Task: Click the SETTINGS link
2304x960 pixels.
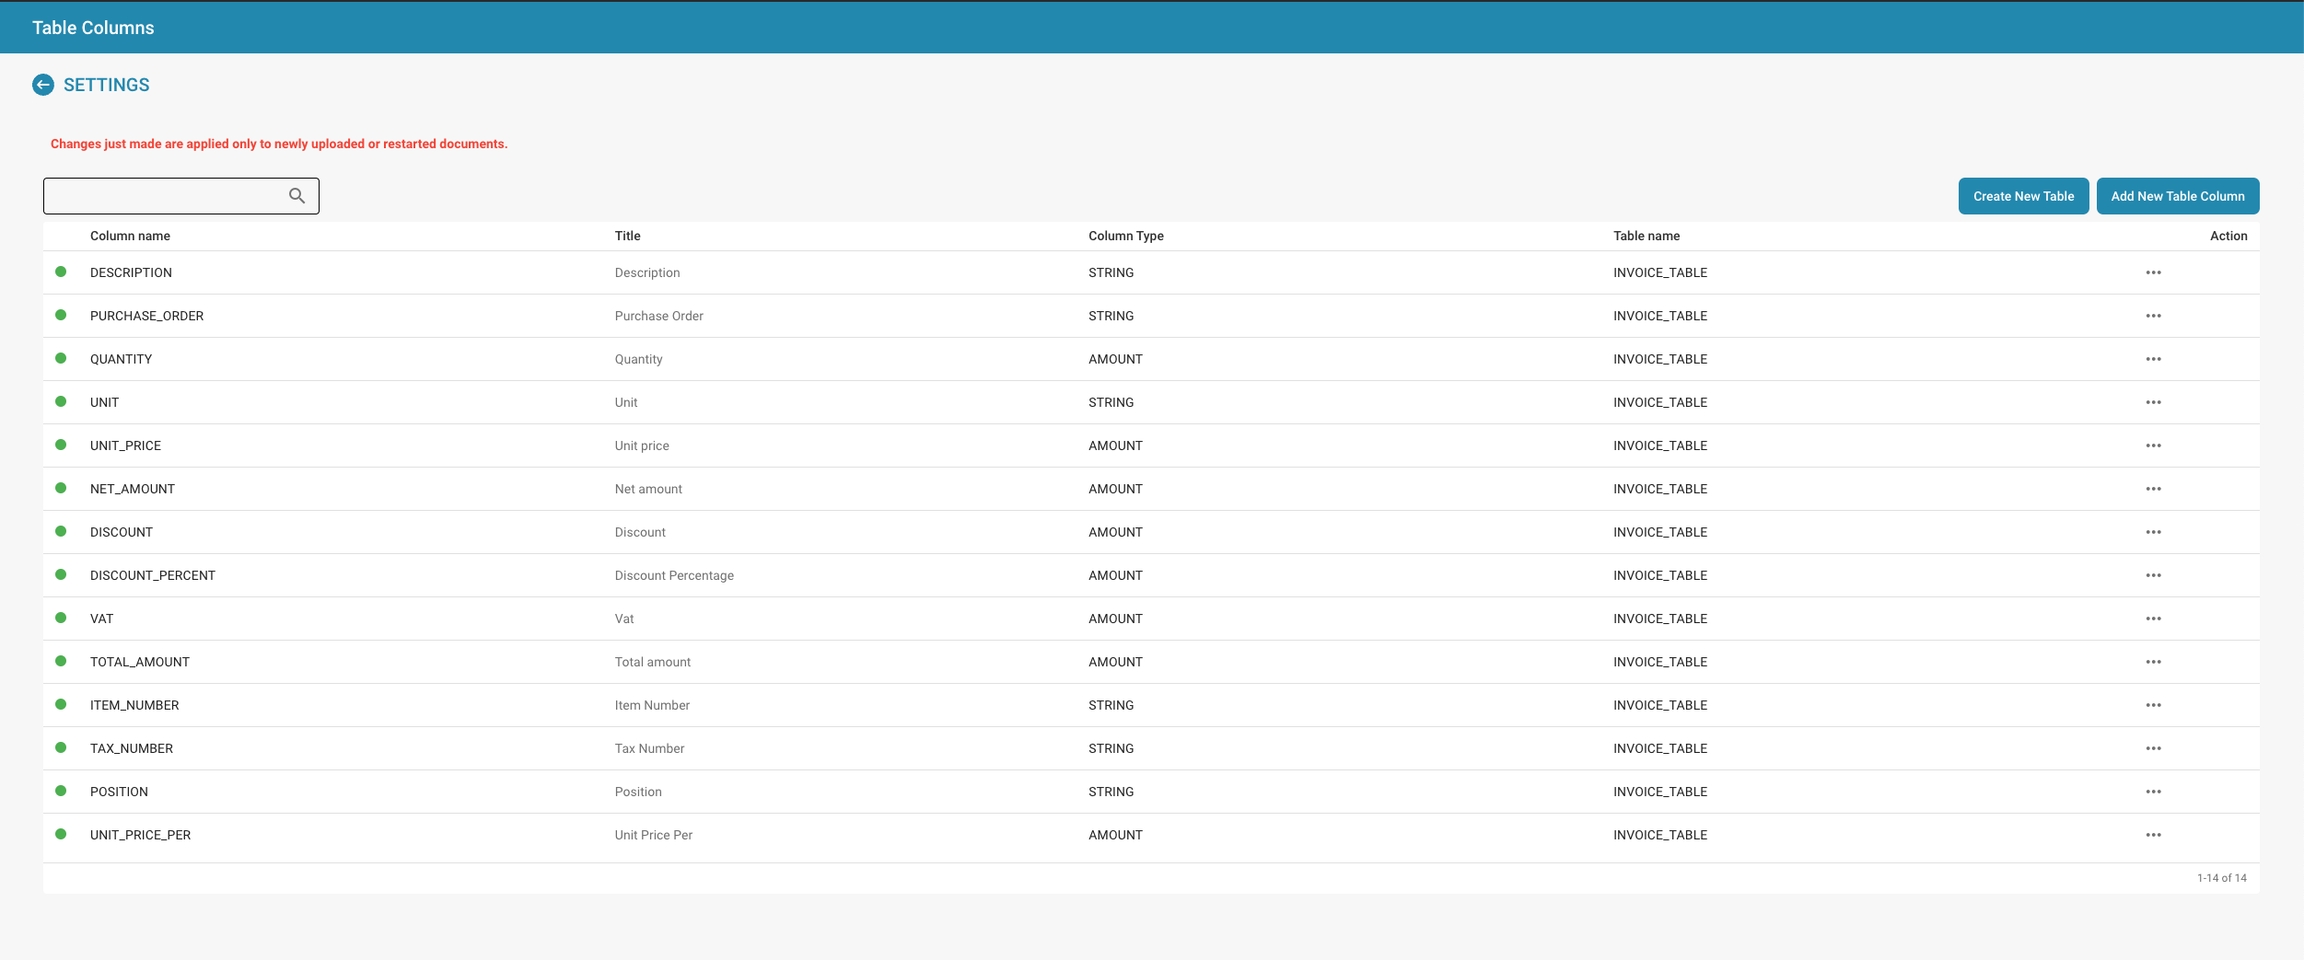Action: (106, 85)
